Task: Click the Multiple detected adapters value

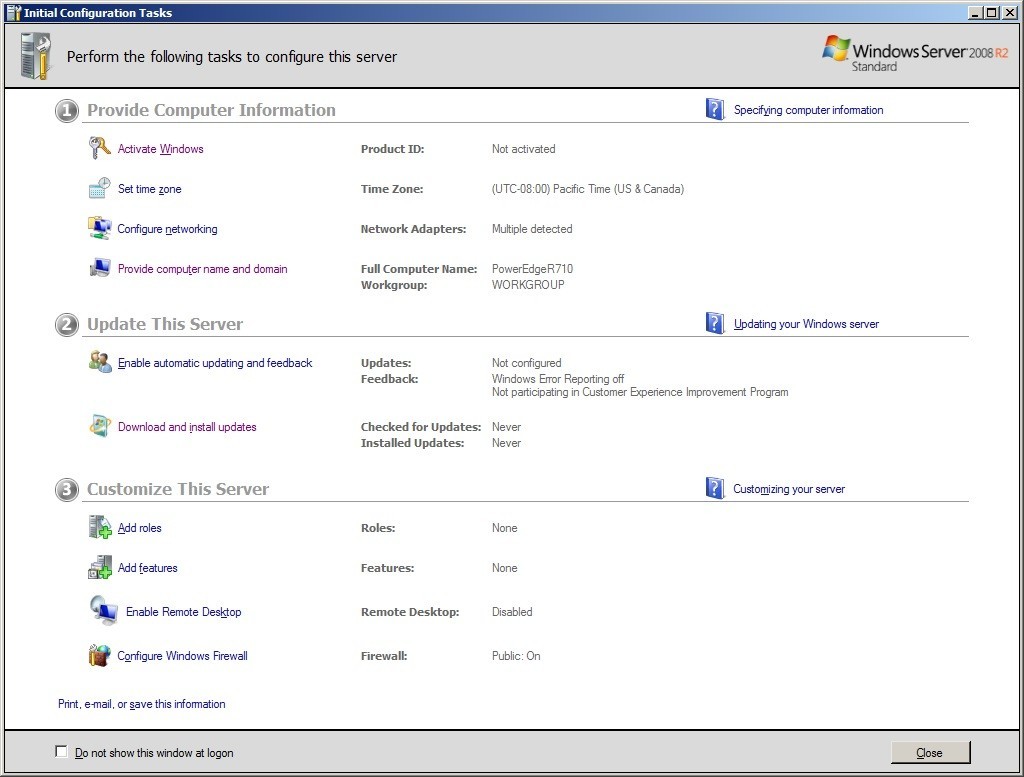Action: pos(532,229)
